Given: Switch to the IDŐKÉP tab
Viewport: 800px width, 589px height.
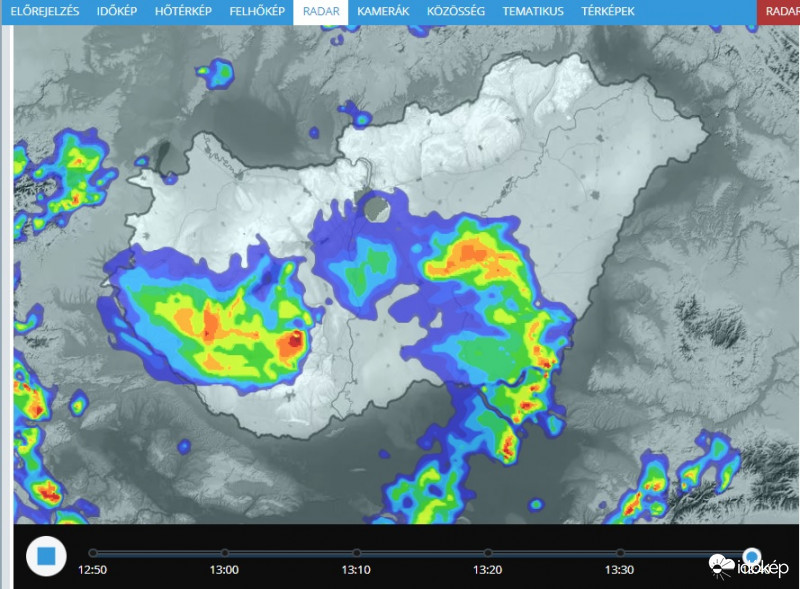Looking at the screenshot, I should 116,12.
